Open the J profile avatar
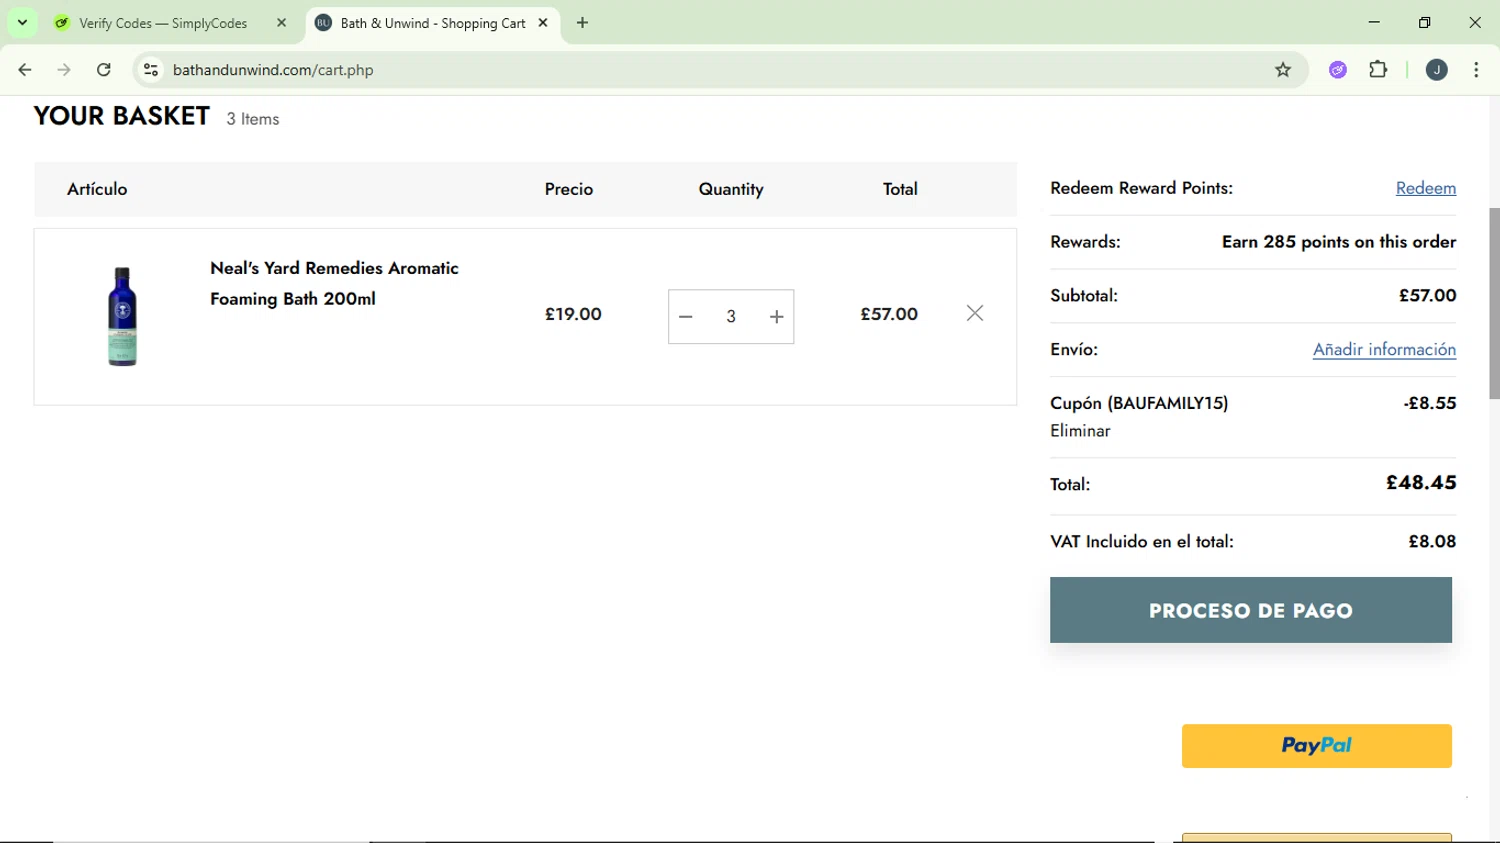 click(x=1436, y=70)
